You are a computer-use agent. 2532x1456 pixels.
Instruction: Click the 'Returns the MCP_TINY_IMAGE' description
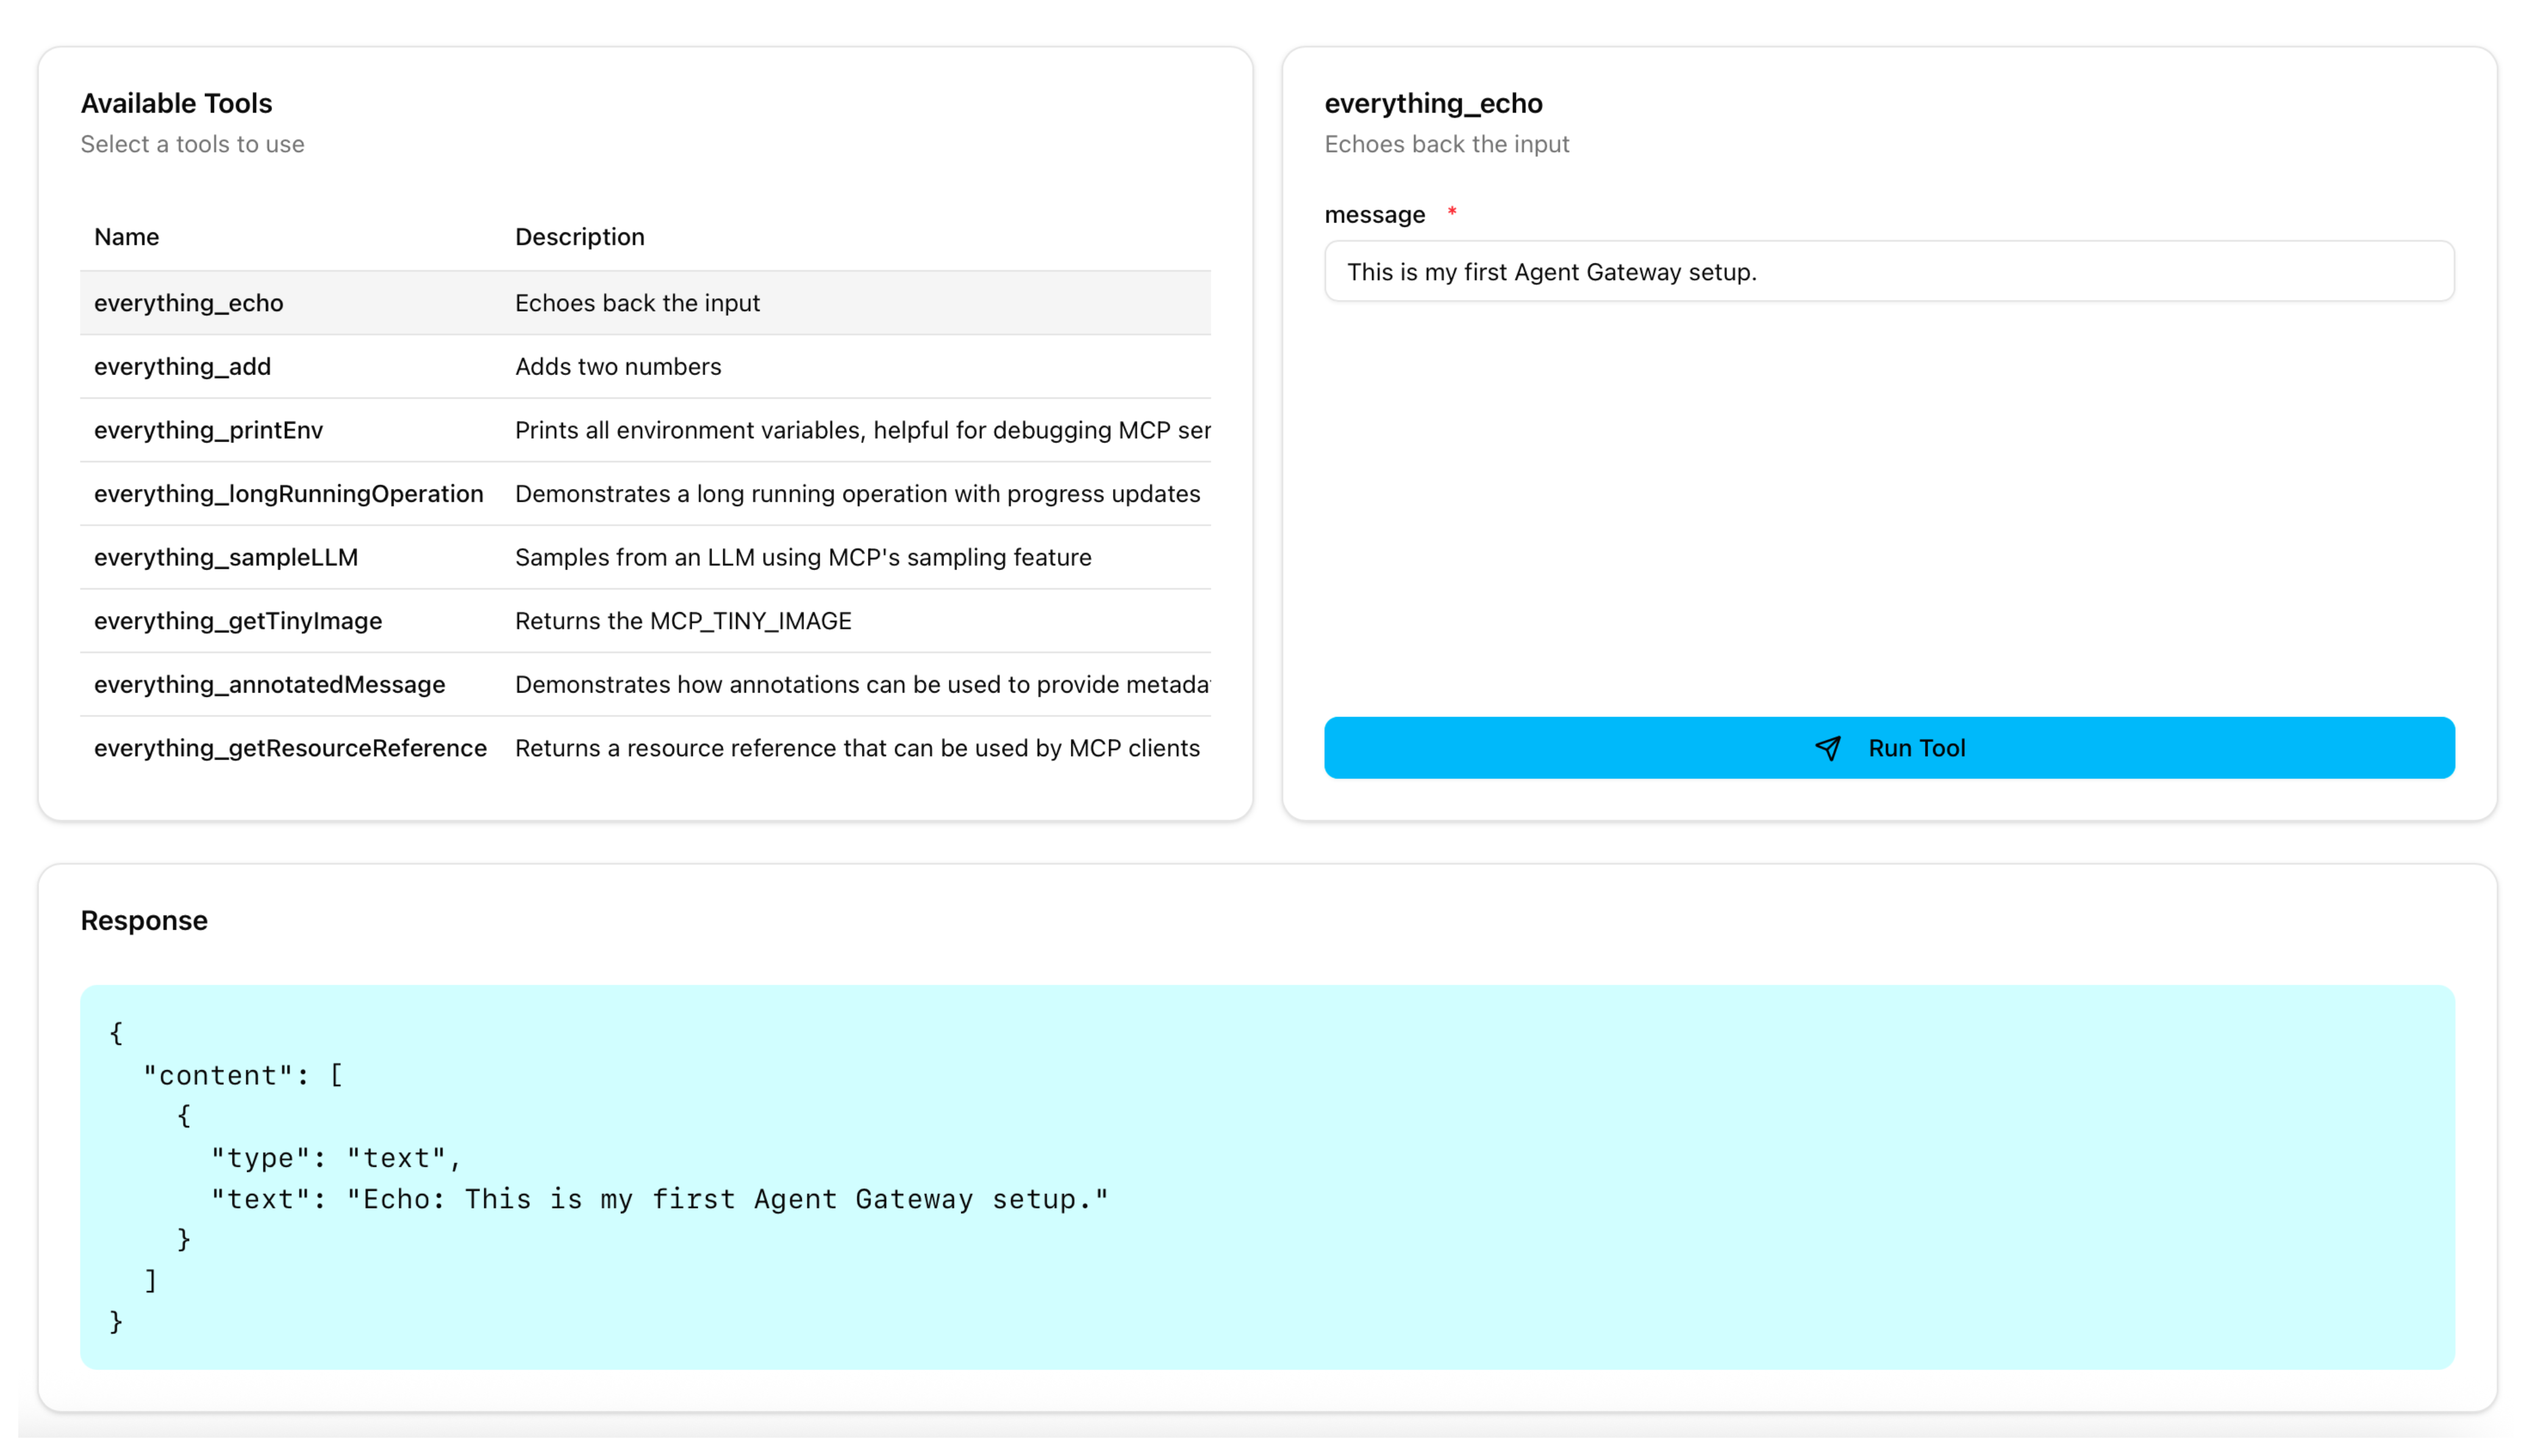tap(683, 621)
